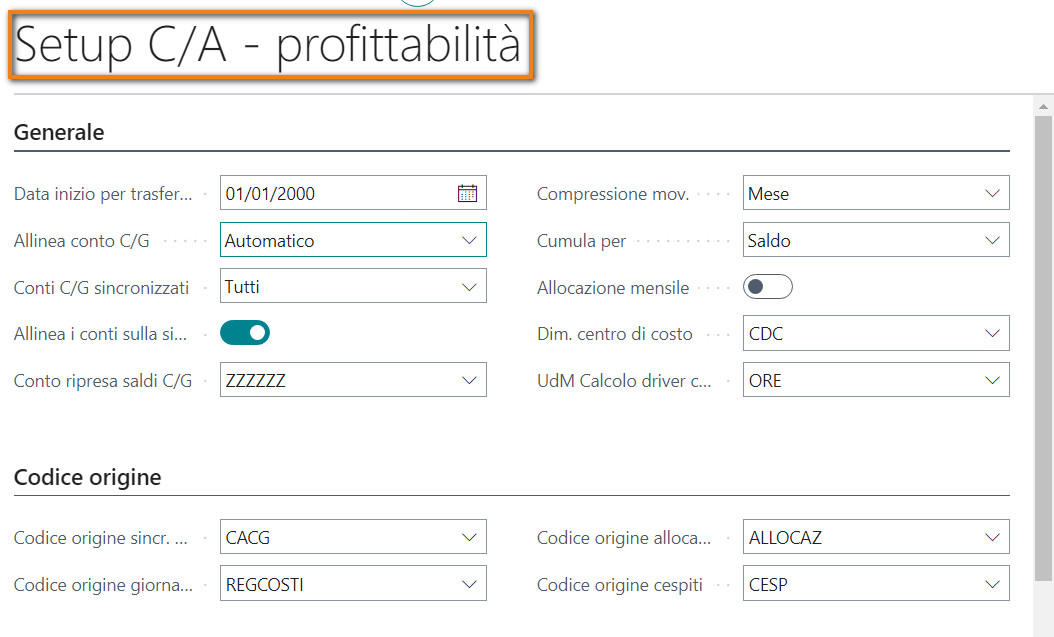Collapse the Generale section header
This screenshot has height=637, width=1054.
click(x=59, y=132)
